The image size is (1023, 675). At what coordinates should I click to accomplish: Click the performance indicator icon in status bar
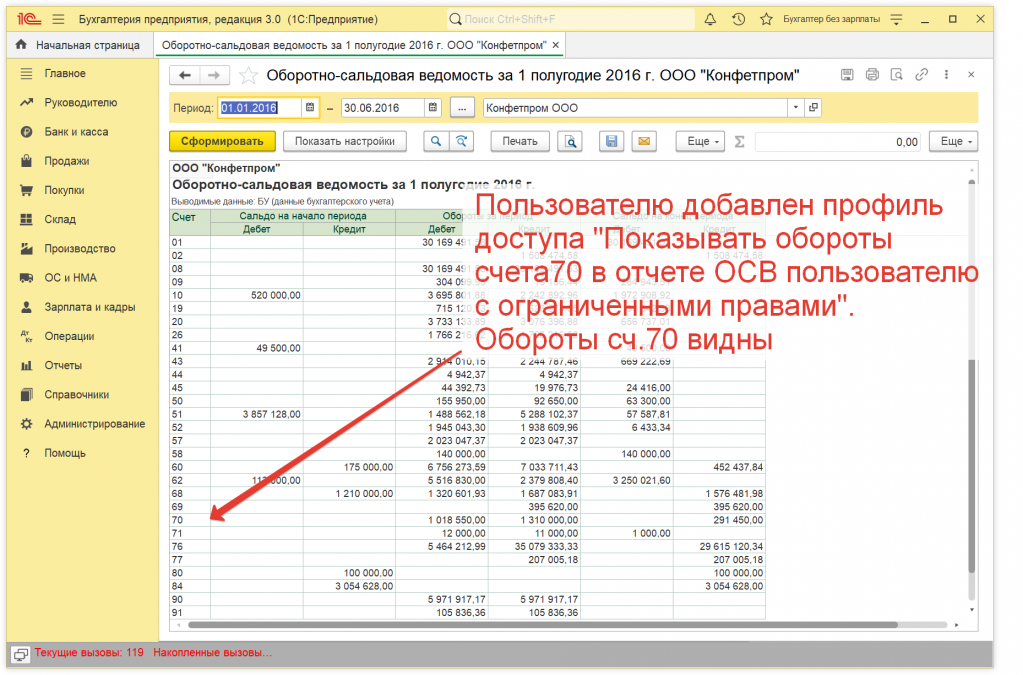pos(20,653)
